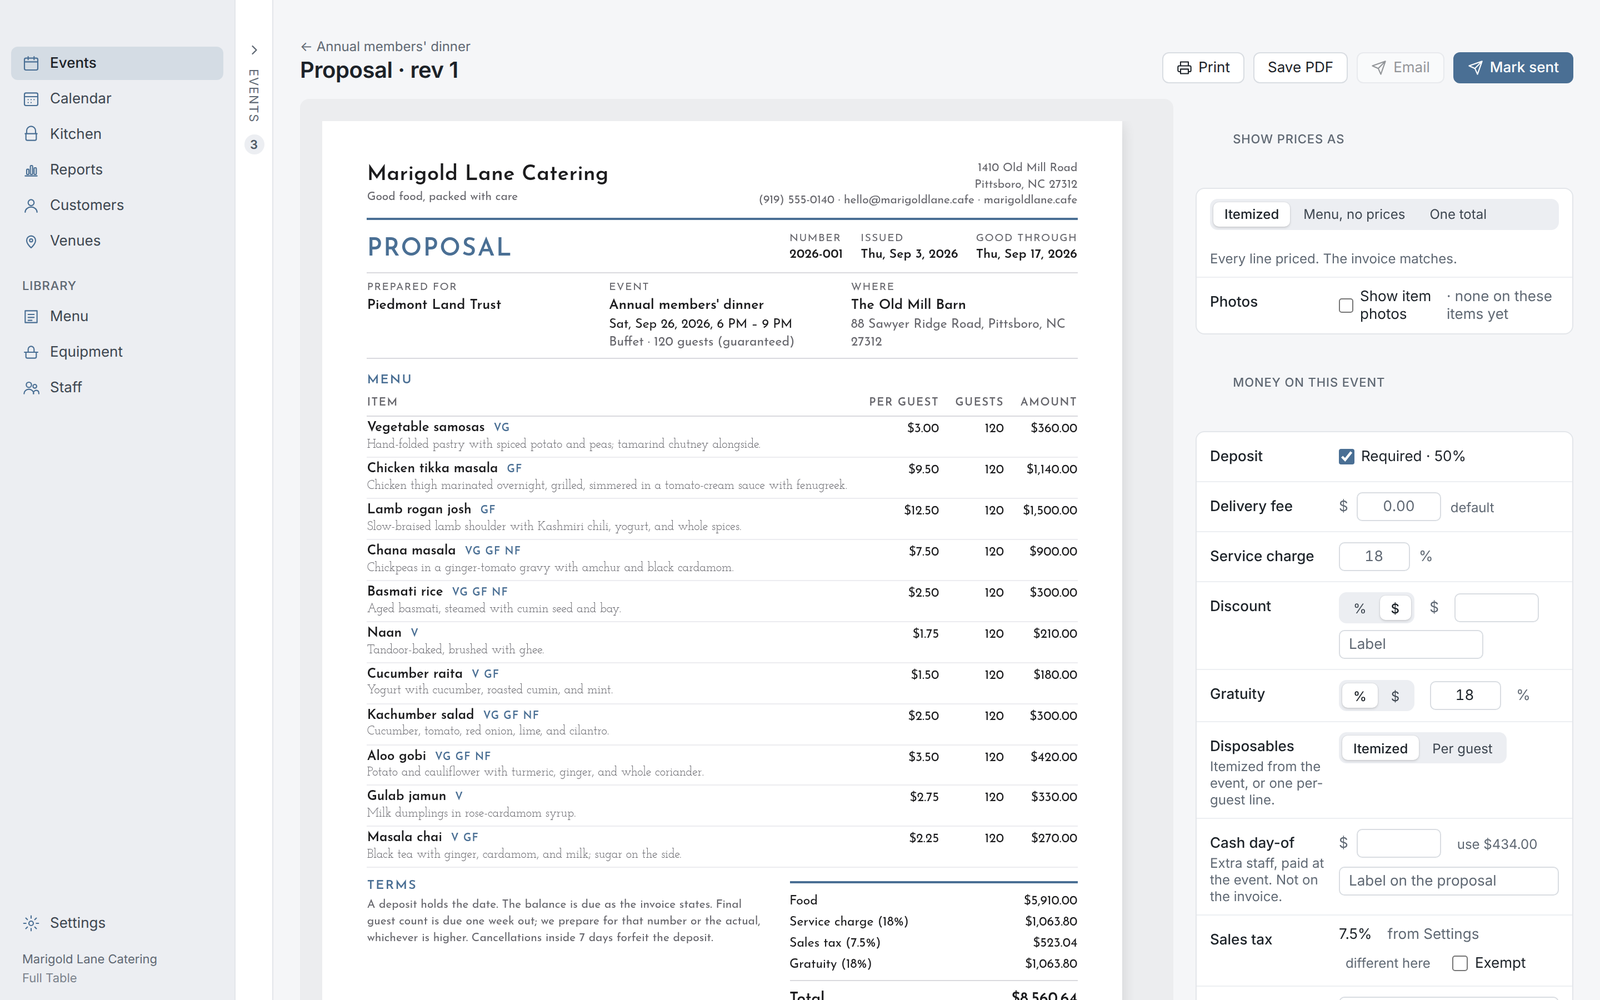Click the Events calendar icon in sidebar
Screen dimensions: 1600x1000
tap(31, 63)
